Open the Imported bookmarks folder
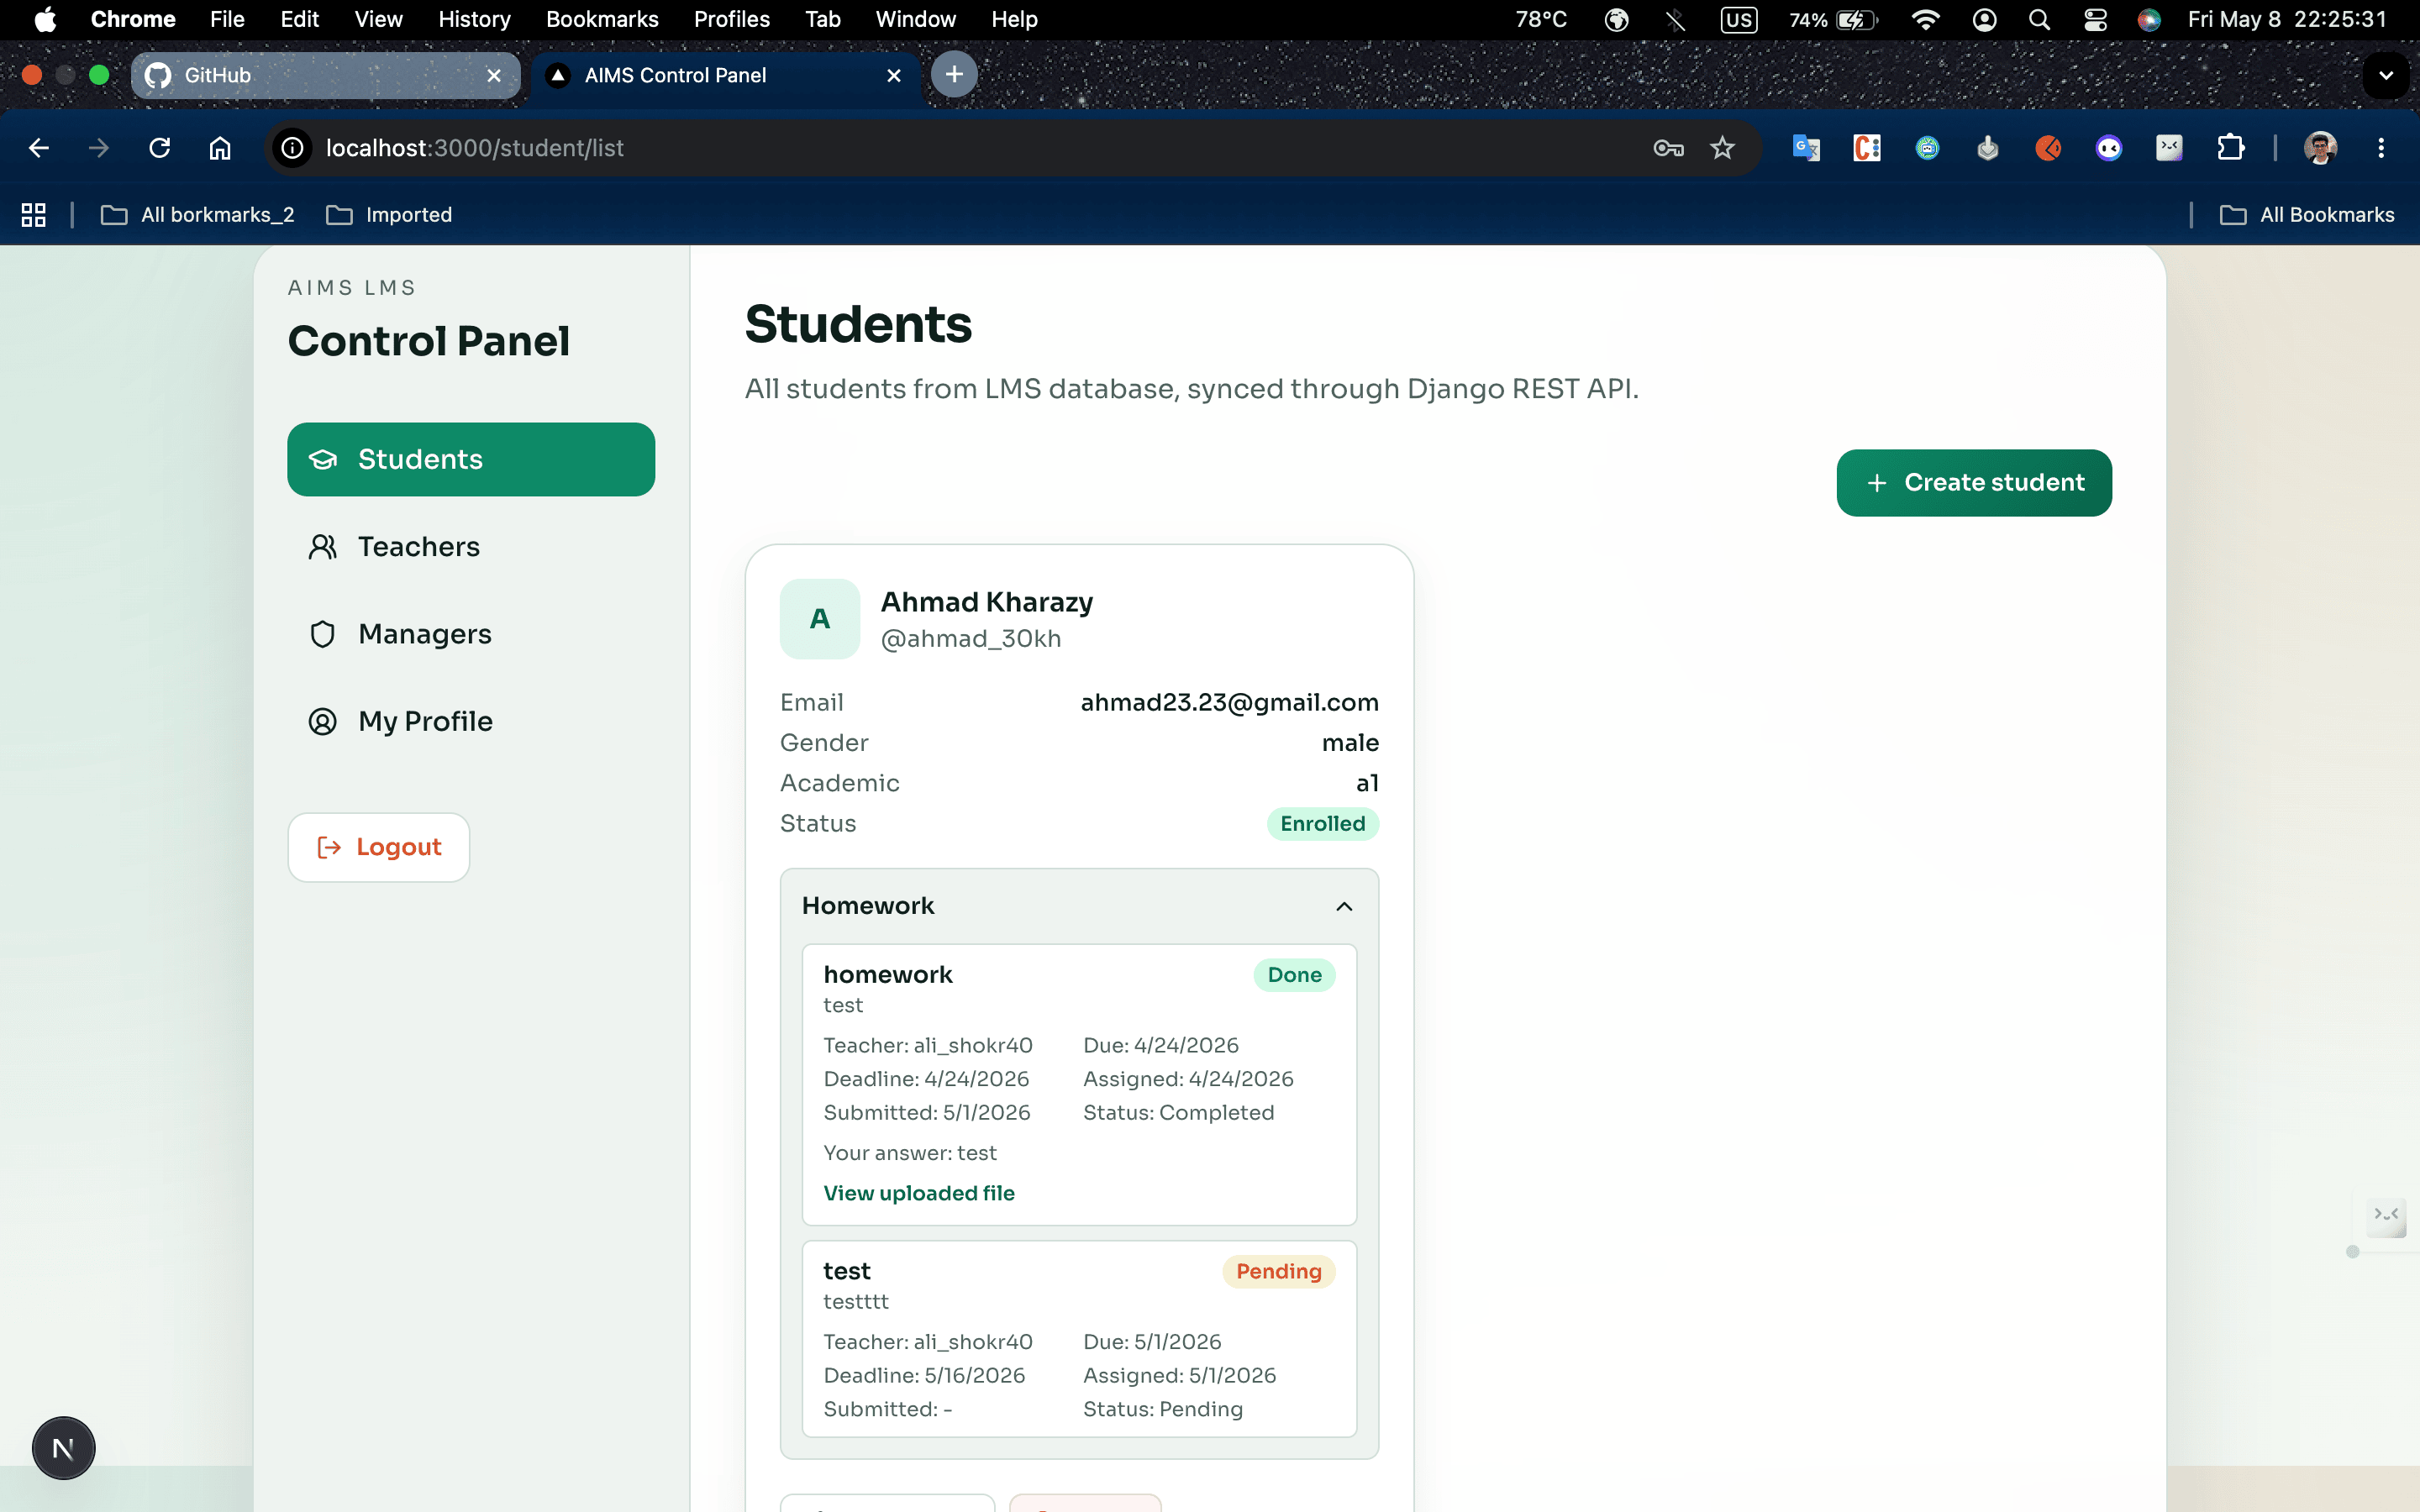Viewport: 2420px width, 1512px height. point(389,215)
